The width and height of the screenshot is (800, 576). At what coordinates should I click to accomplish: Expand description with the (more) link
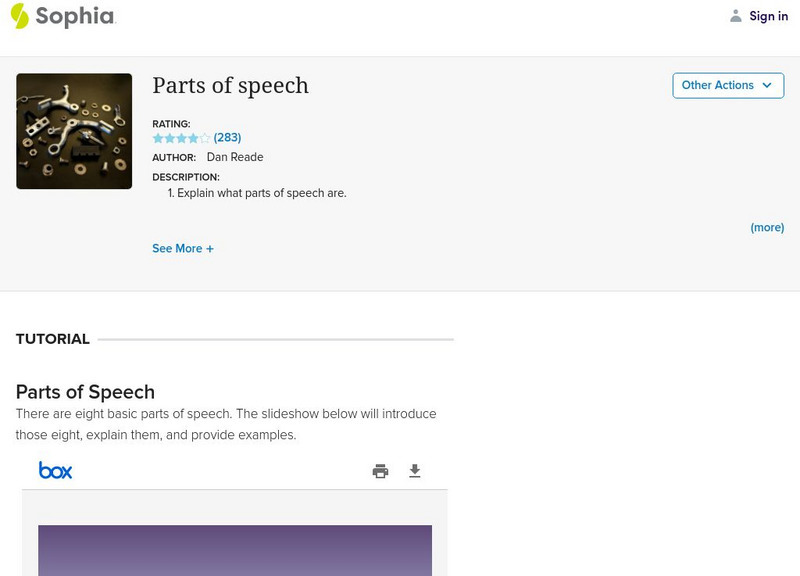click(767, 227)
